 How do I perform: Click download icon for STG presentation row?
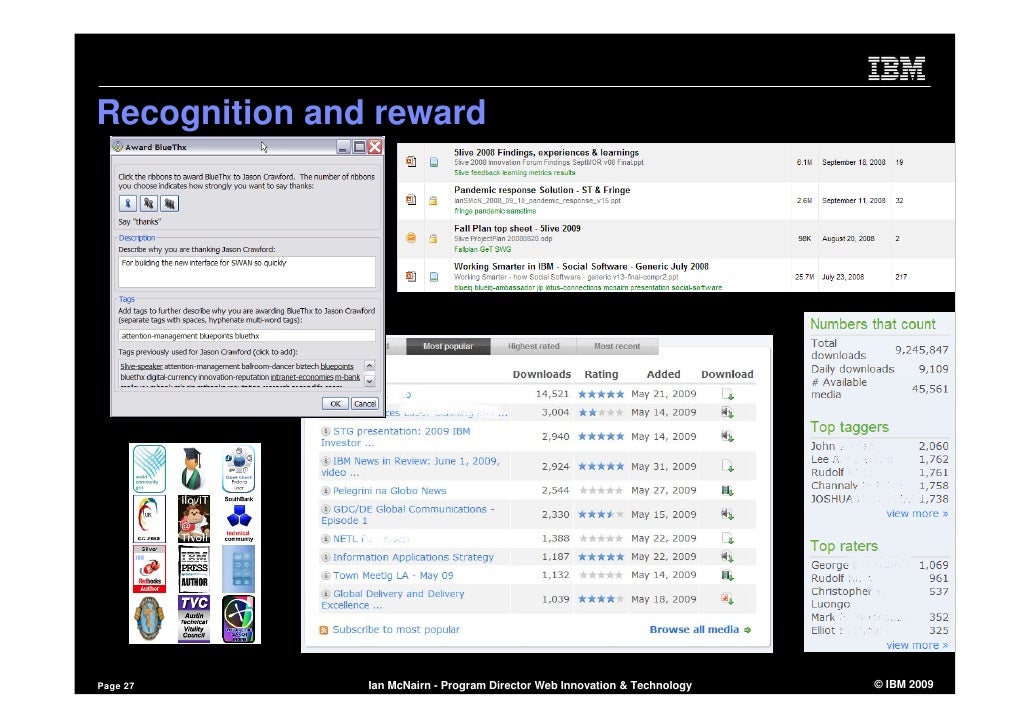point(727,436)
